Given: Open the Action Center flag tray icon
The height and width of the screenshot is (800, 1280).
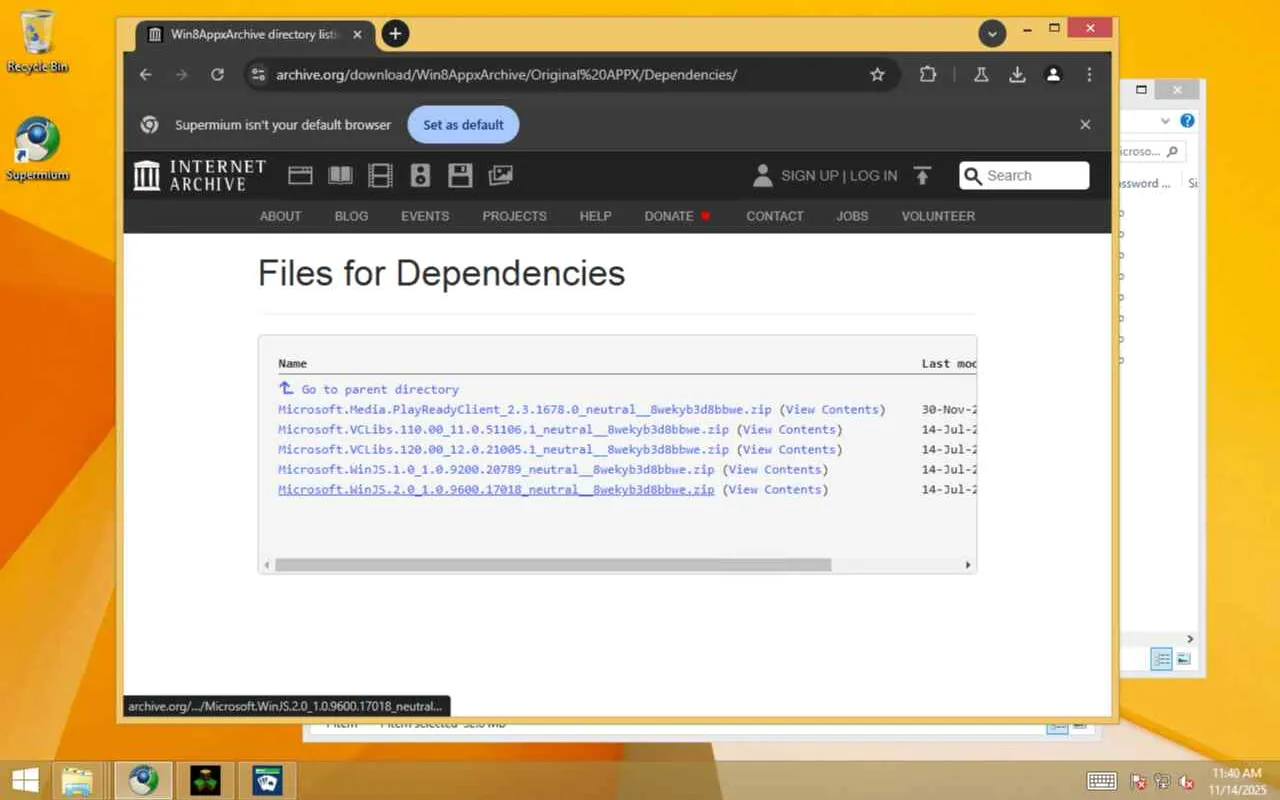Looking at the screenshot, I should pyautogui.click(x=1138, y=781).
